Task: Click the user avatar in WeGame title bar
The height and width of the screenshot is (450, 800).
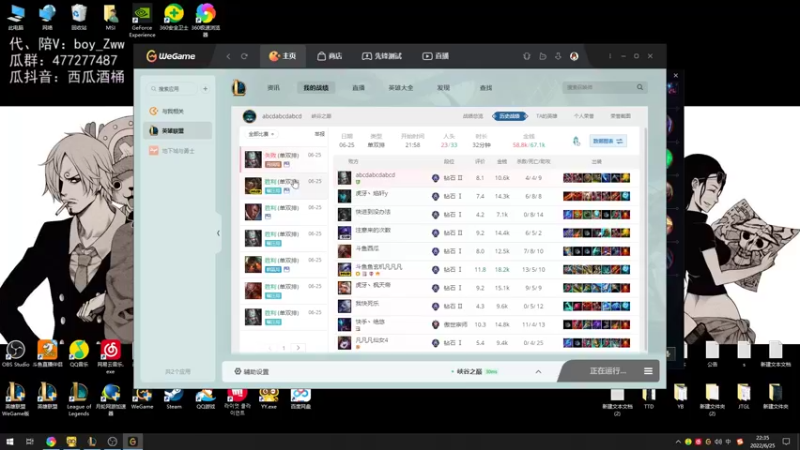Action: 574,56
